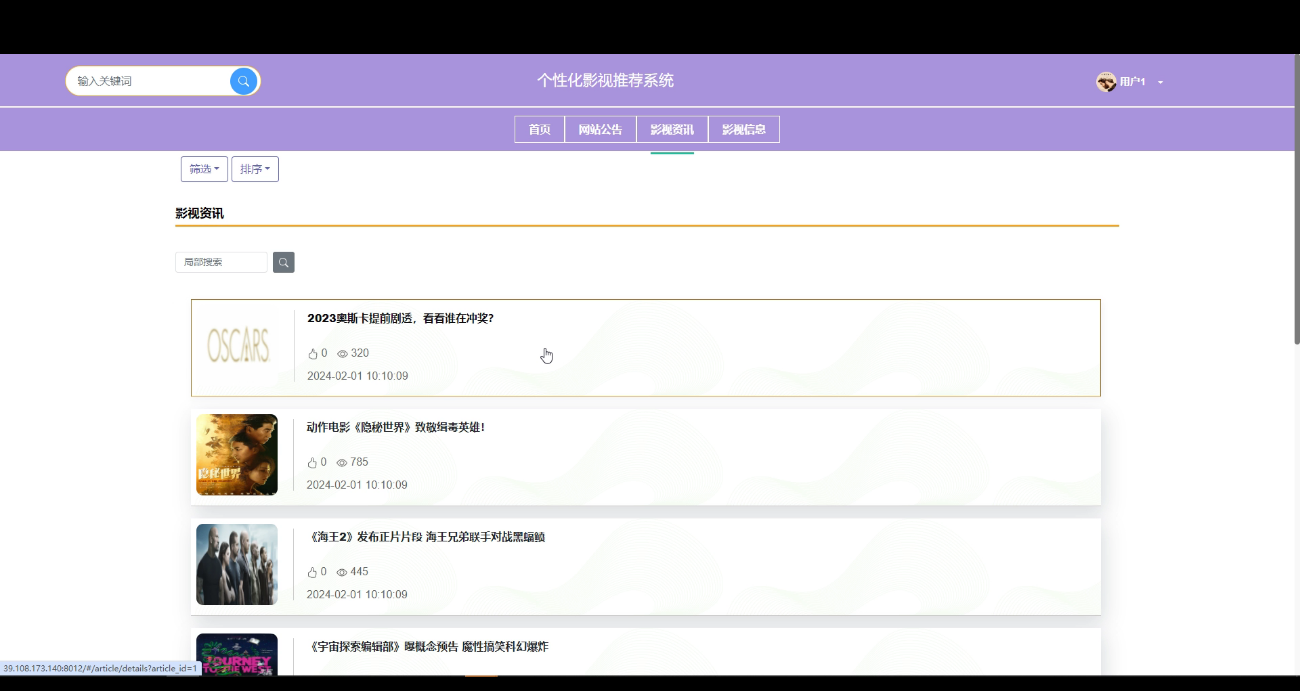Open the 筛选 filter dropdown
The width and height of the screenshot is (1300, 691).
click(x=204, y=168)
